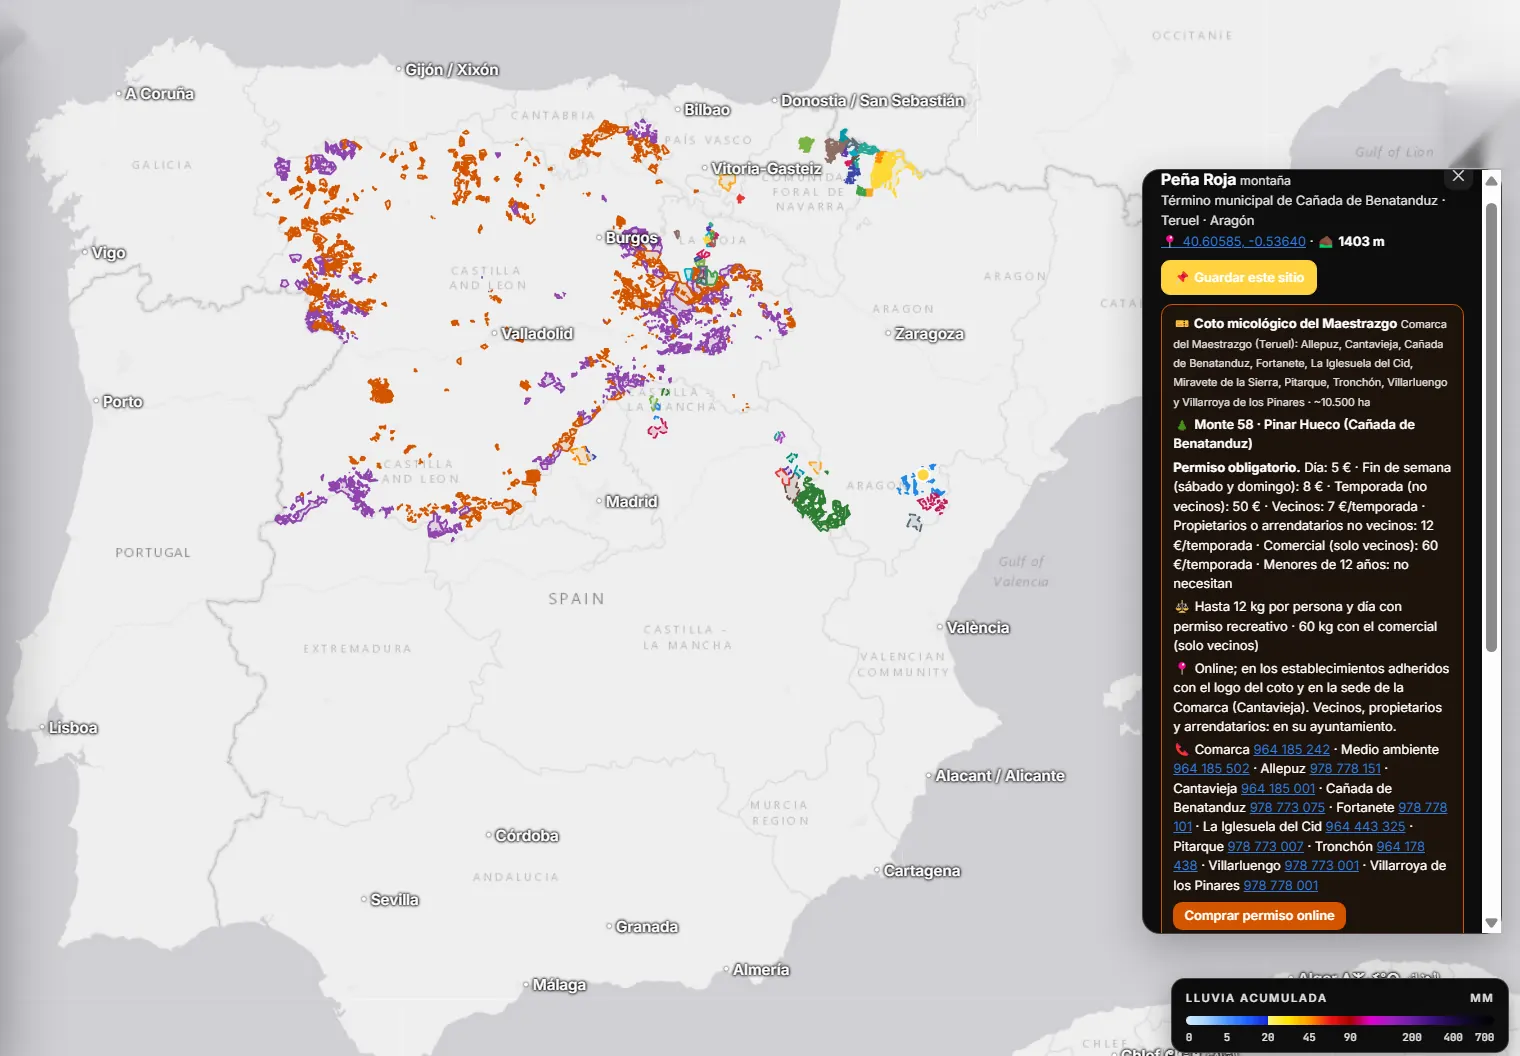Call La Iglesuela del Cid 964 443 325
Viewport: 1520px width, 1056px height.
click(x=1365, y=827)
